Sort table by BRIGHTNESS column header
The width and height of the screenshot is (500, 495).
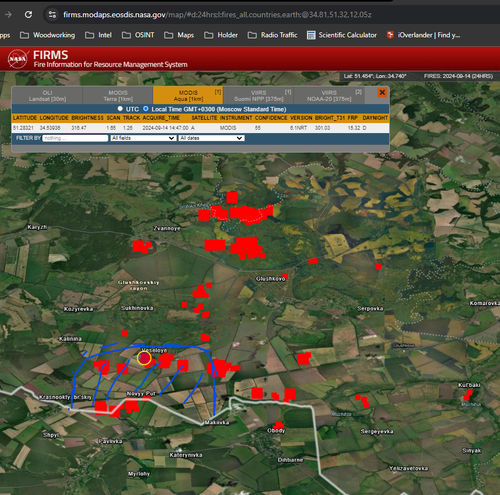87,118
